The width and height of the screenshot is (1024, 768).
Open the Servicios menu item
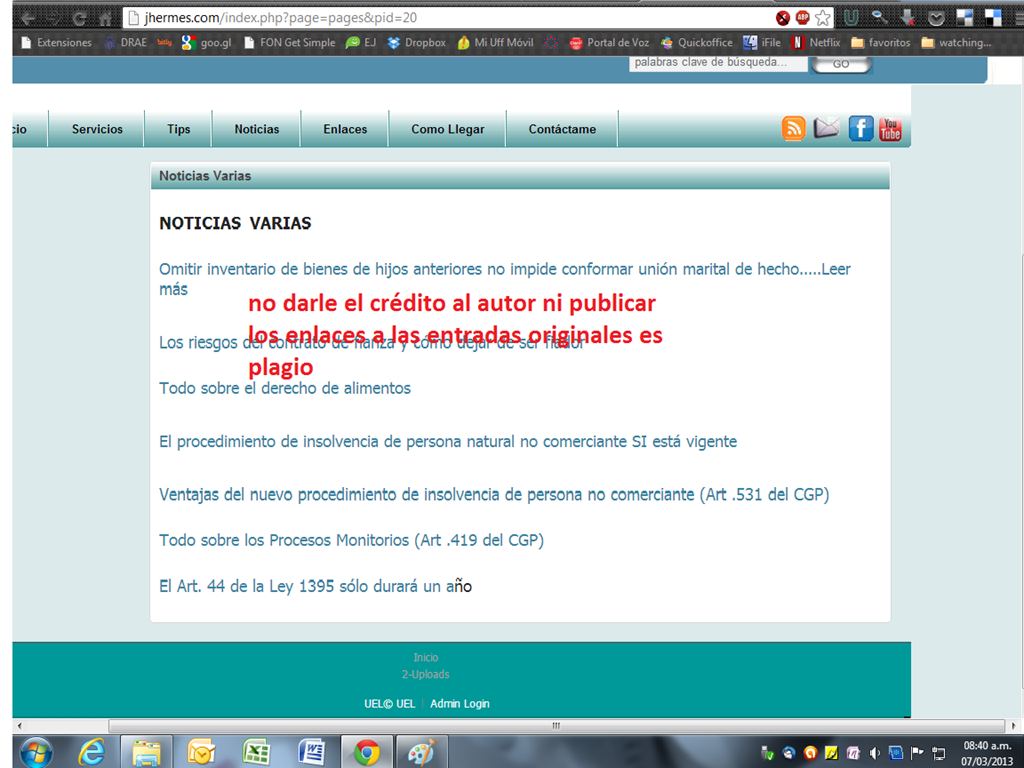97,129
